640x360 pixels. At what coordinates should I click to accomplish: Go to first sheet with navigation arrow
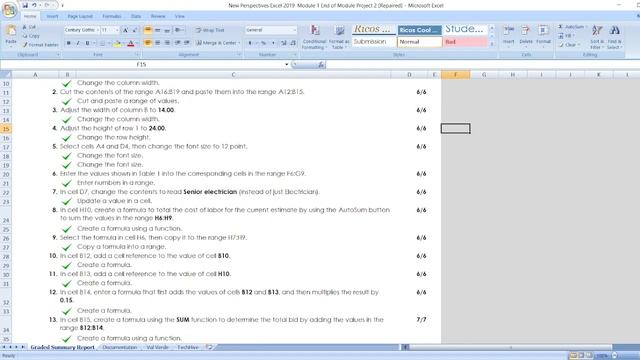(4, 347)
